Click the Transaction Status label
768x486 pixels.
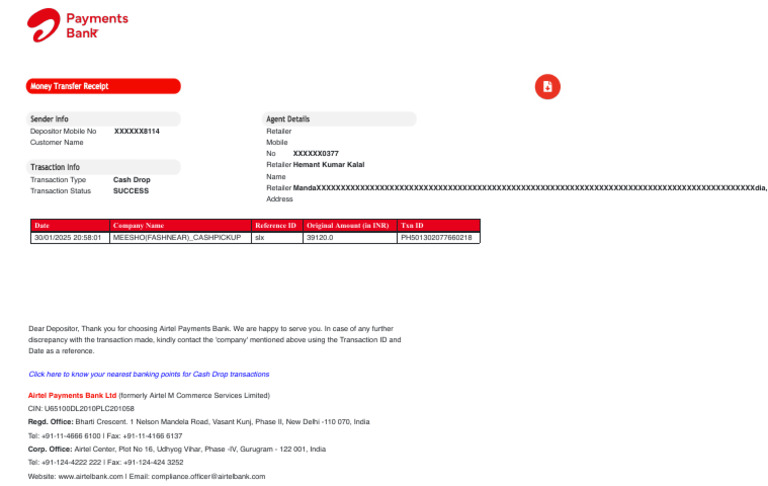(x=61, y=191)
